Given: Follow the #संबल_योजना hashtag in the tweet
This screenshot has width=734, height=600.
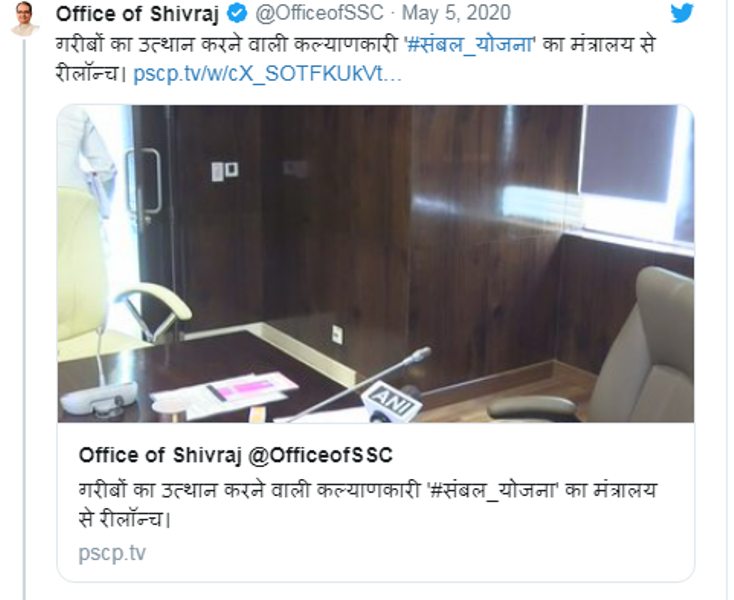Looking at the screenshot, I should point(470,45).
